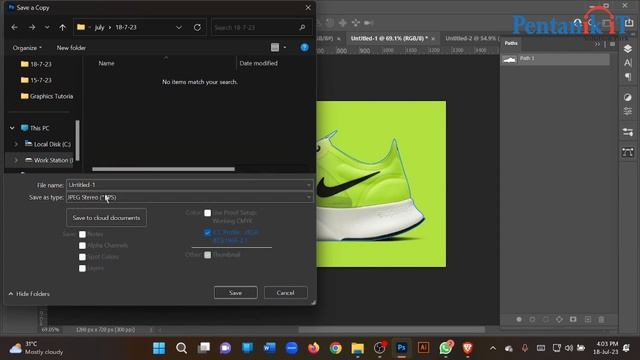Open the Layers panel icon in dock
Screen dimensions: 640x360
628,49
